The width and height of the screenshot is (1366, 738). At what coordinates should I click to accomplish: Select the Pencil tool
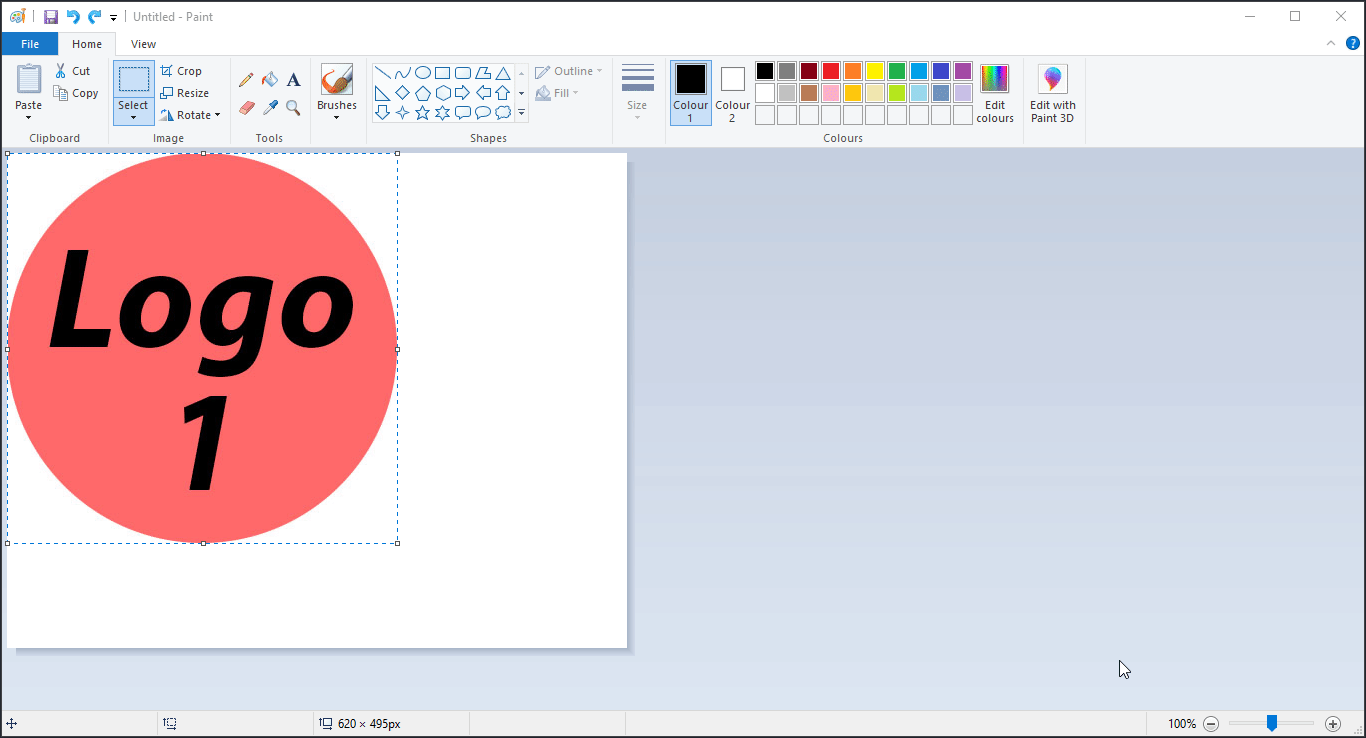tap(246, 80)
